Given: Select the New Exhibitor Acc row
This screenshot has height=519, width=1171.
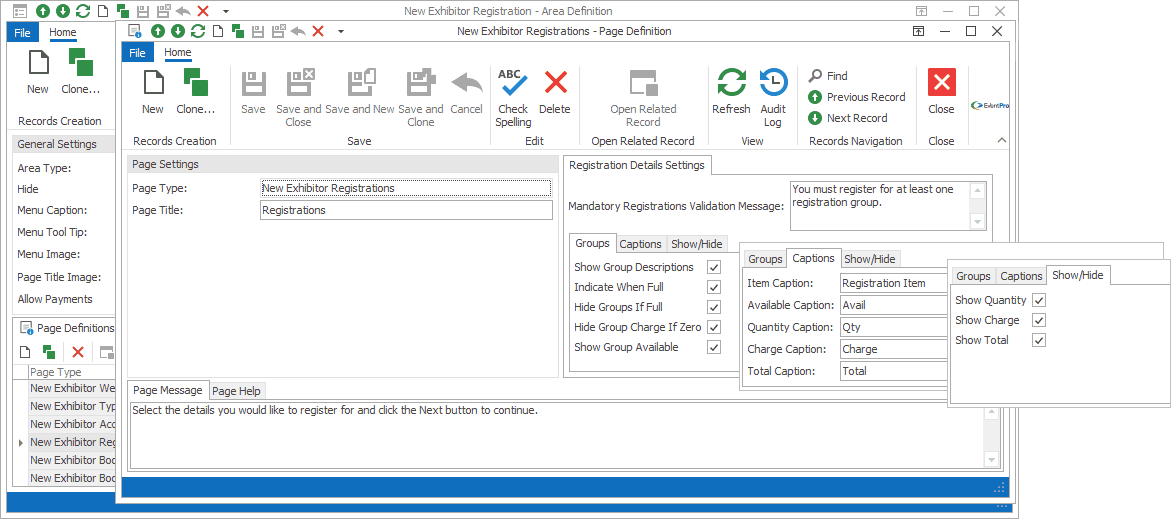Looking at the screenshot, I should (72, 424).
